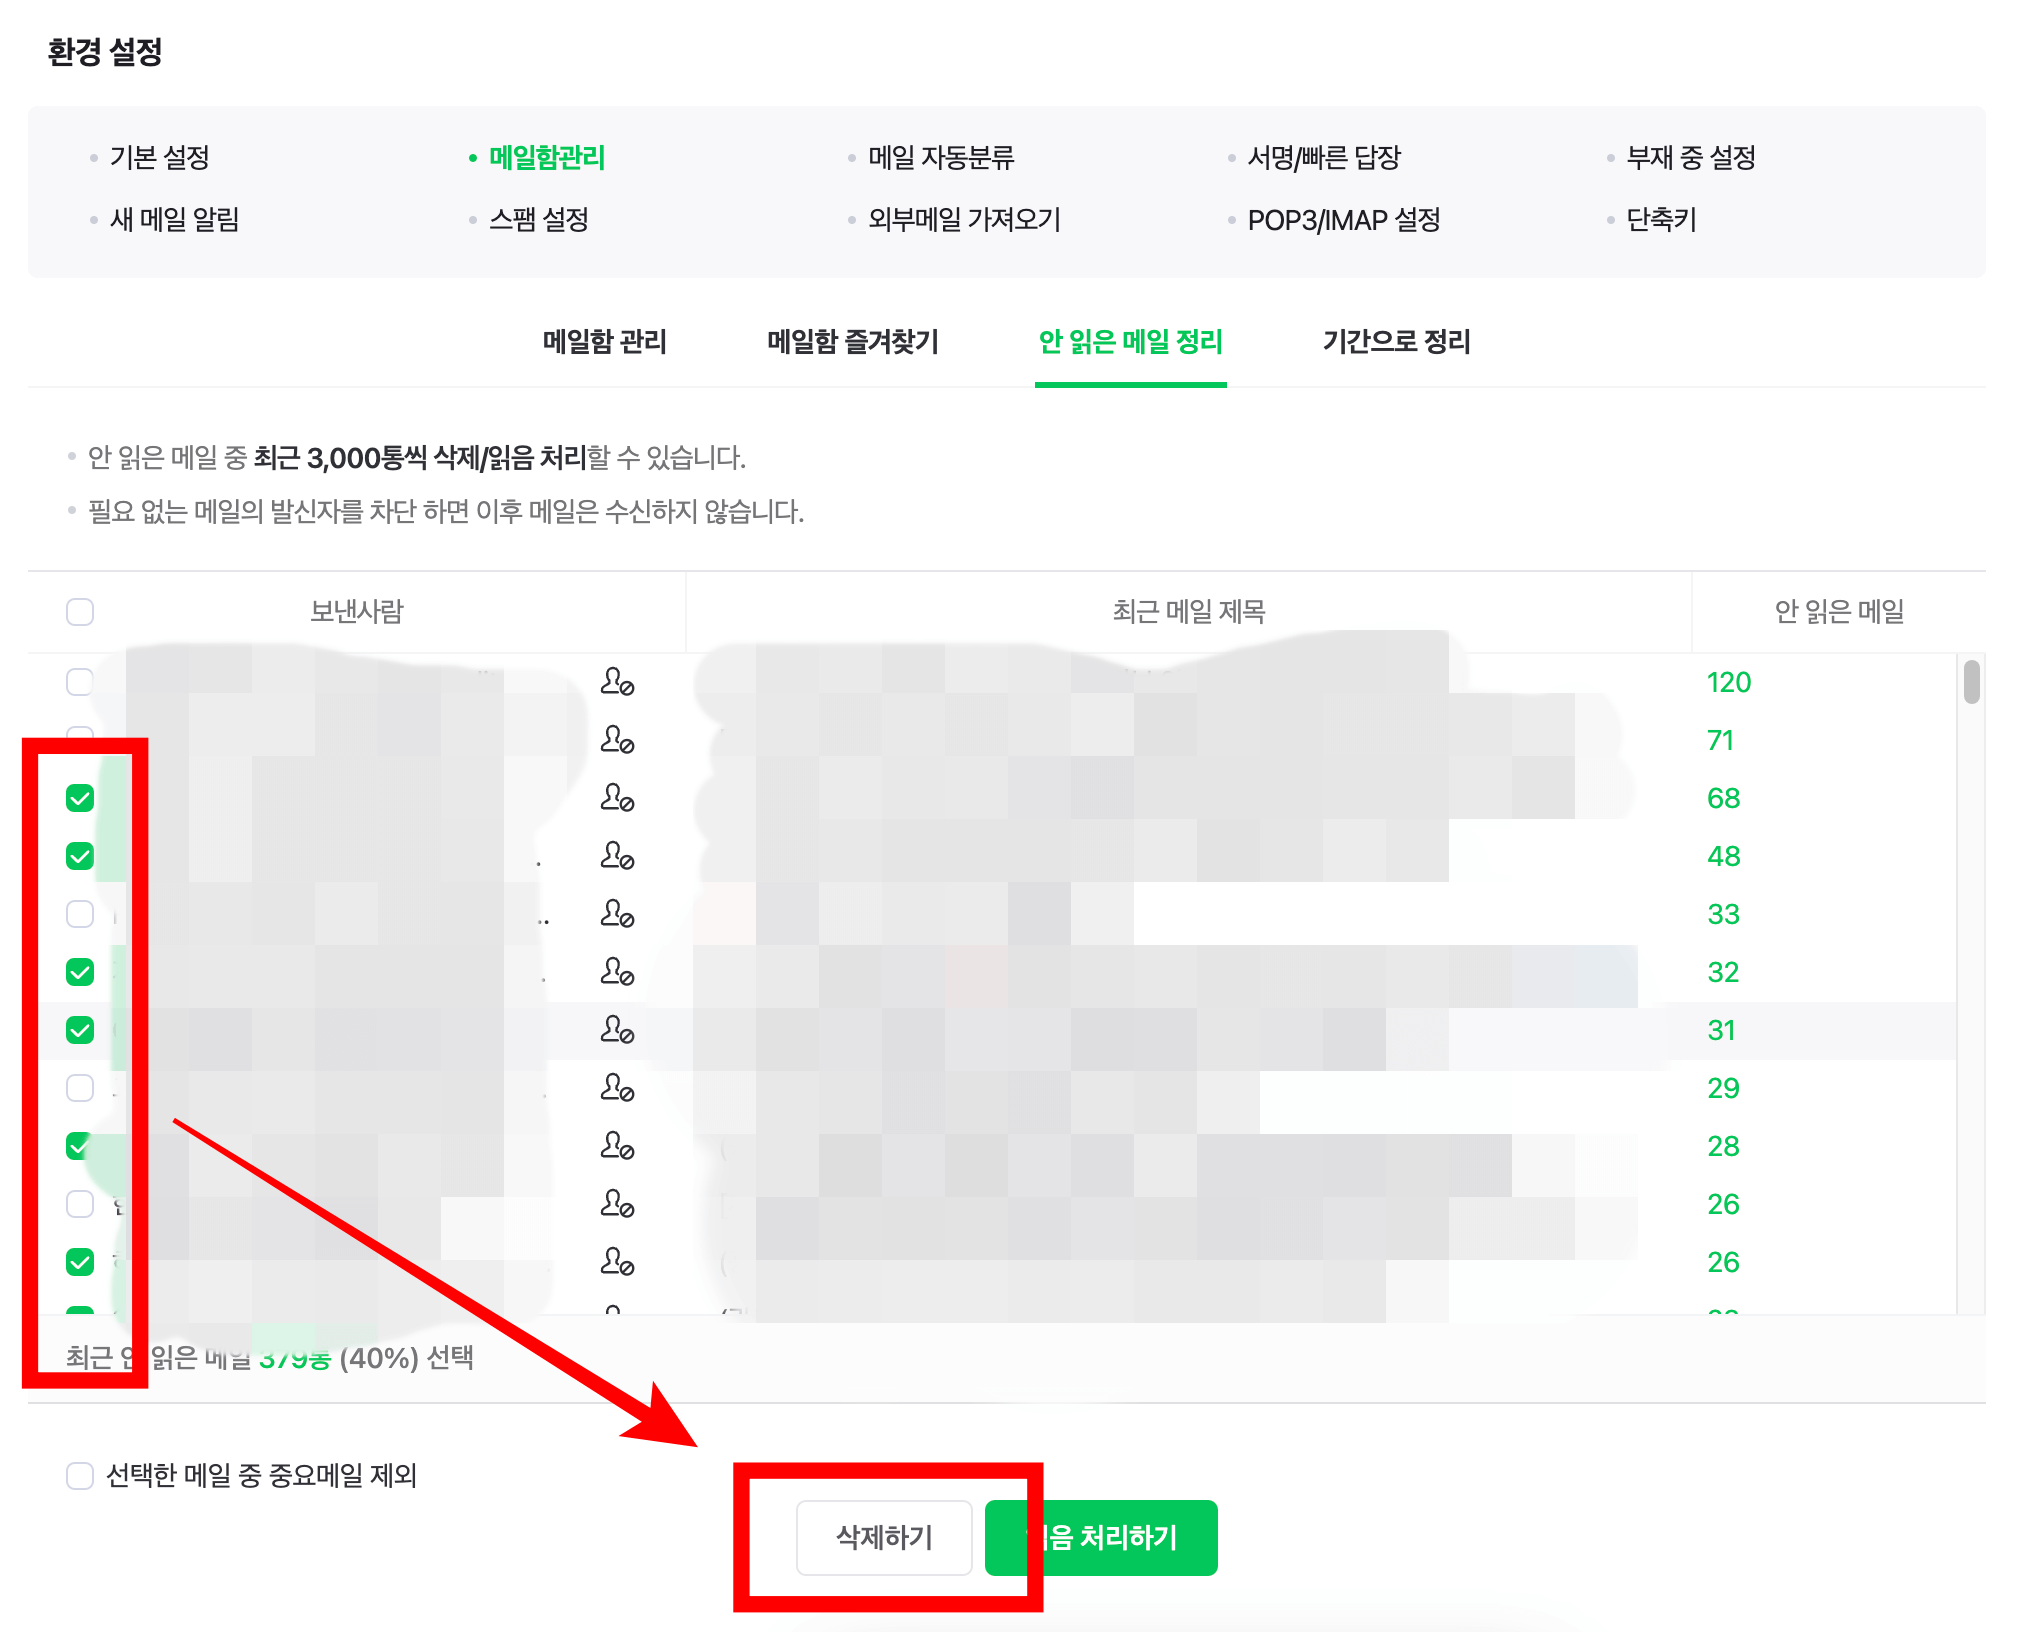Uncheck the box for the 68-unread sender
The width and height of the screenshot is (2044, 1632).
coord(80,798)
